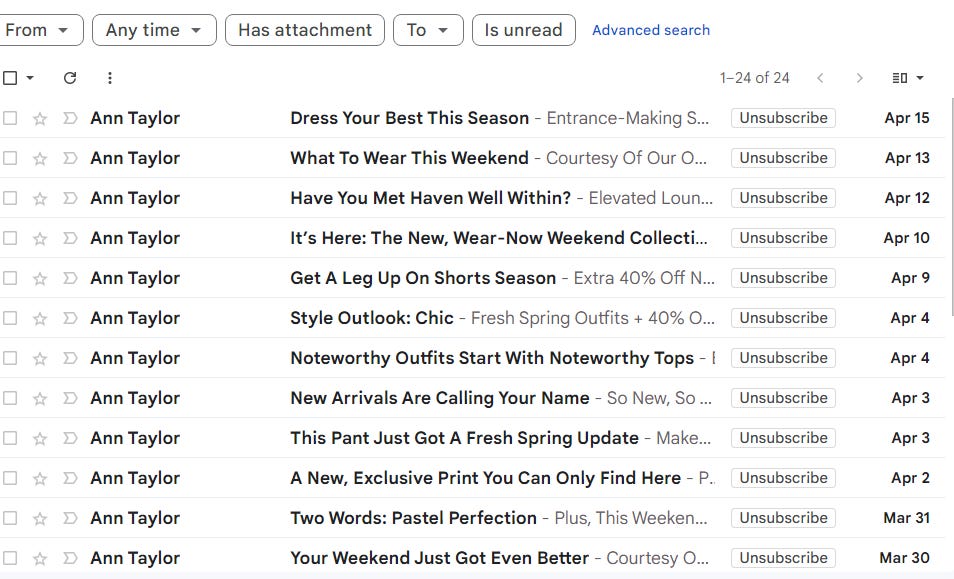
Task: Star the Dress Your Best This Season email
Action: point(40,118)
